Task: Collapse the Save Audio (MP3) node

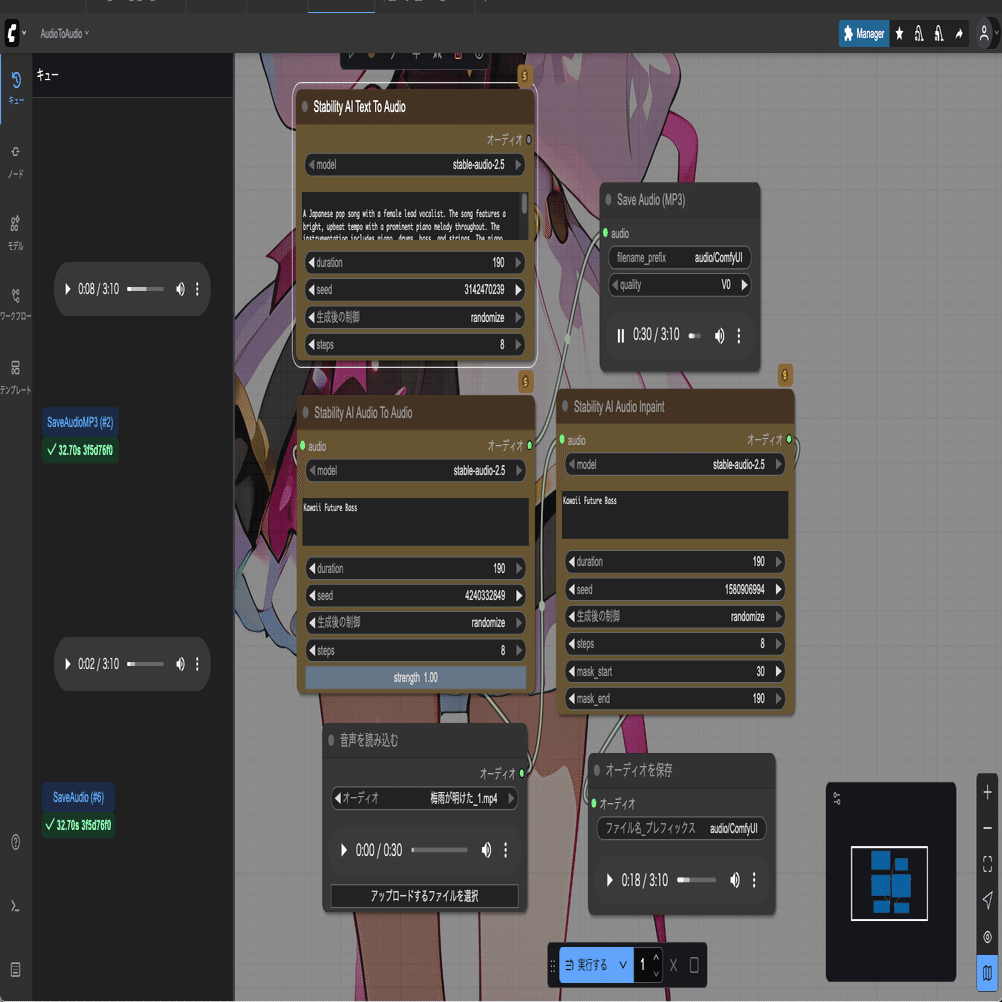Action: coord(608,199)
